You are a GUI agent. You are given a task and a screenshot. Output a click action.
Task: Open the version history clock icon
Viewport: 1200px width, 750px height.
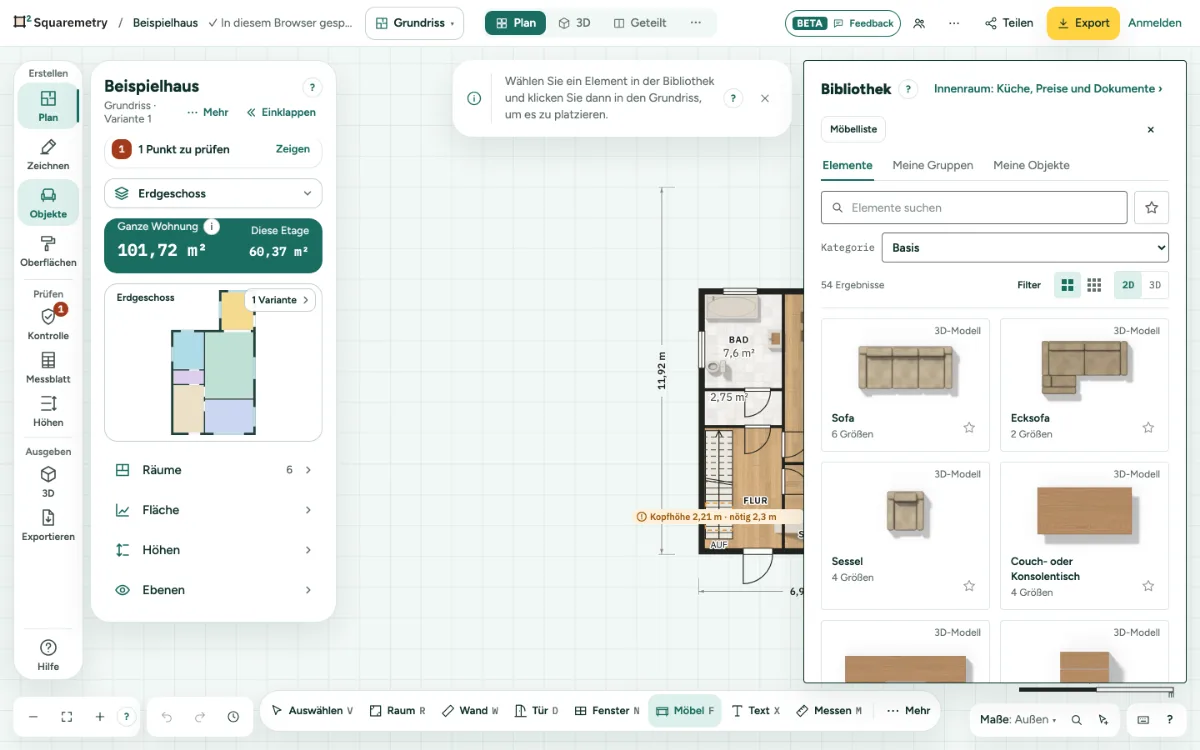pyautogui.click(x=233, y=717)
